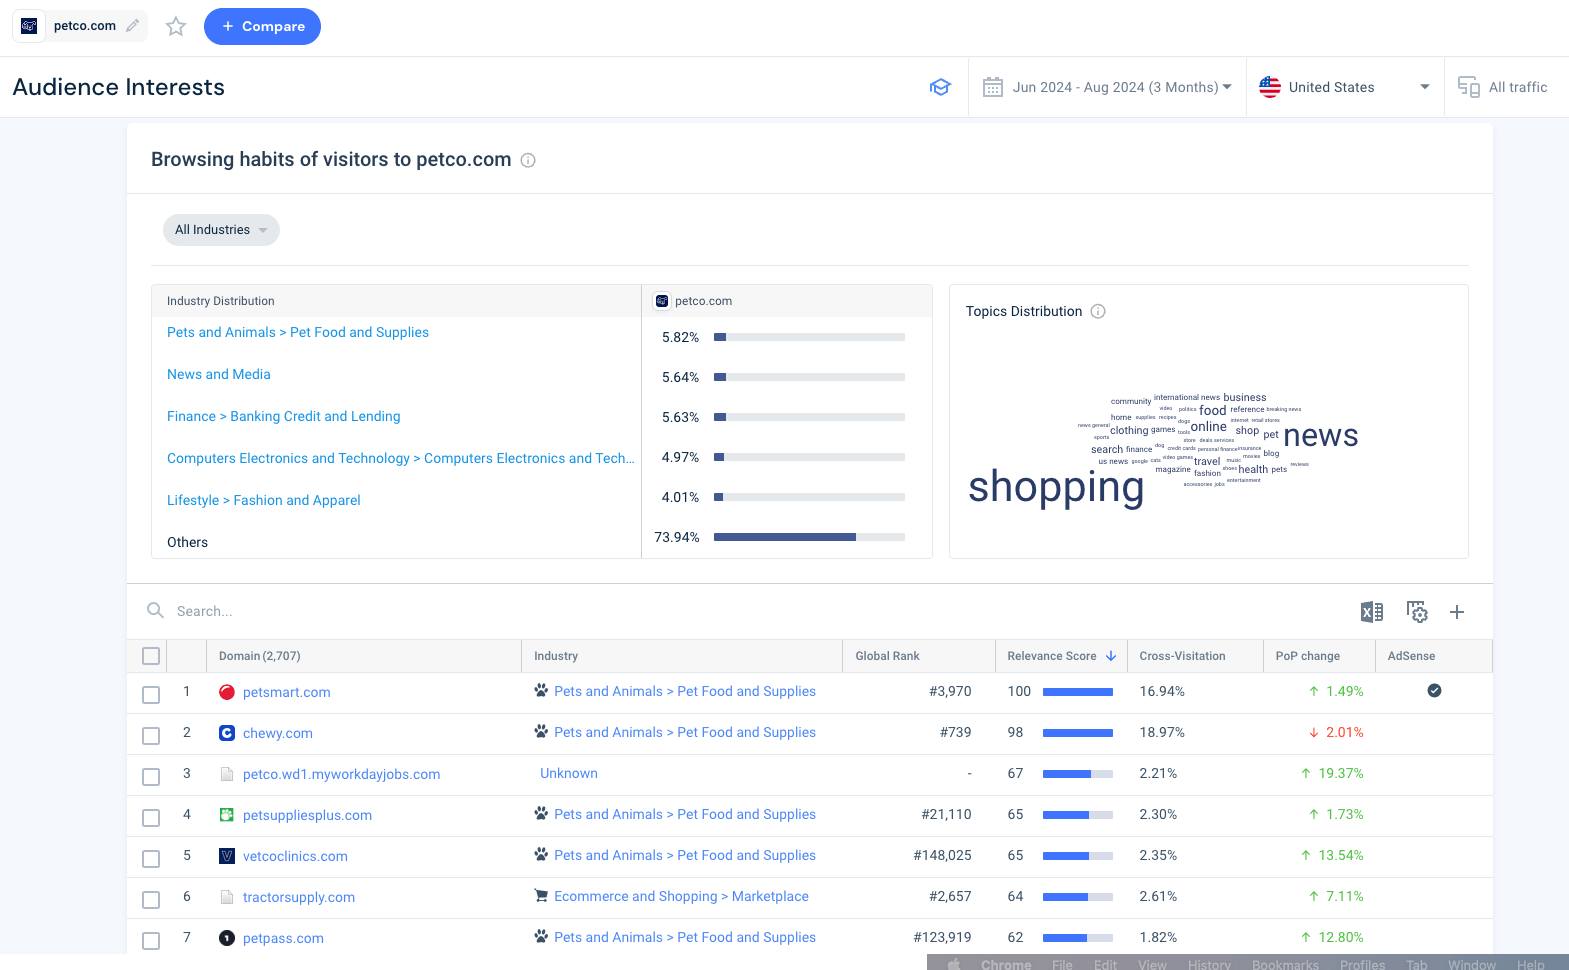This screenshot has height=970, width=1569.
Task: Open the Chrome menu in the menu bar
Action: (1005, 964)
